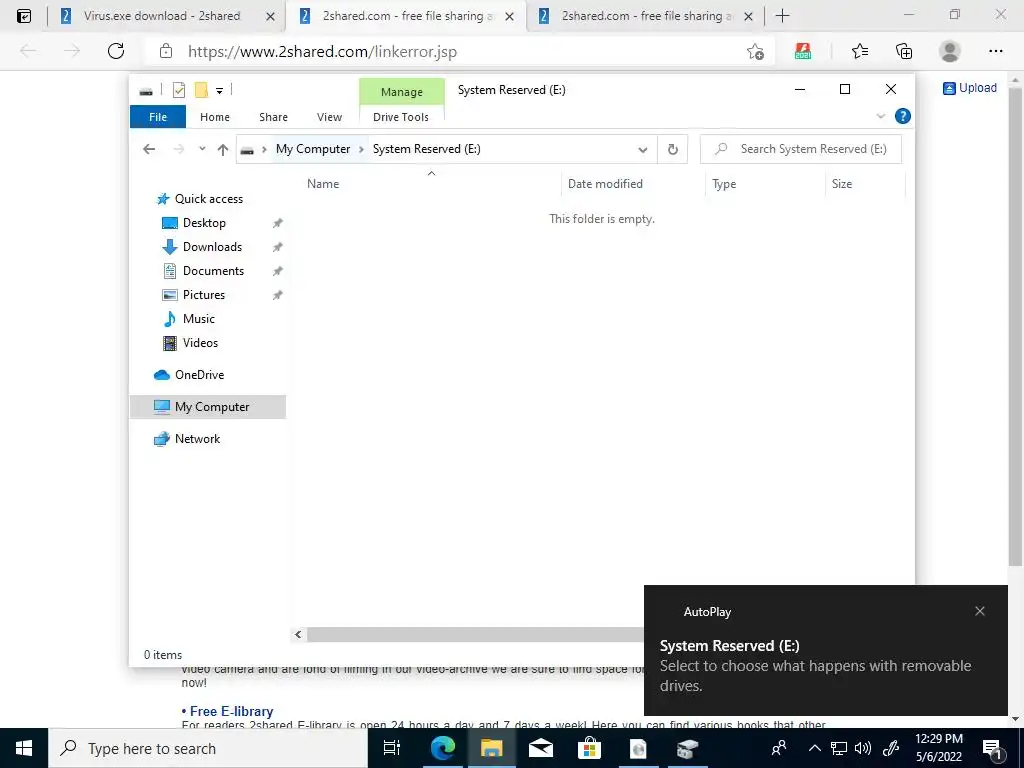The image size is (1024, 768).
Task: Click the AutoPlay System Reserved (E:) notification
Action: pyautogui.click(x=825, y=650)
